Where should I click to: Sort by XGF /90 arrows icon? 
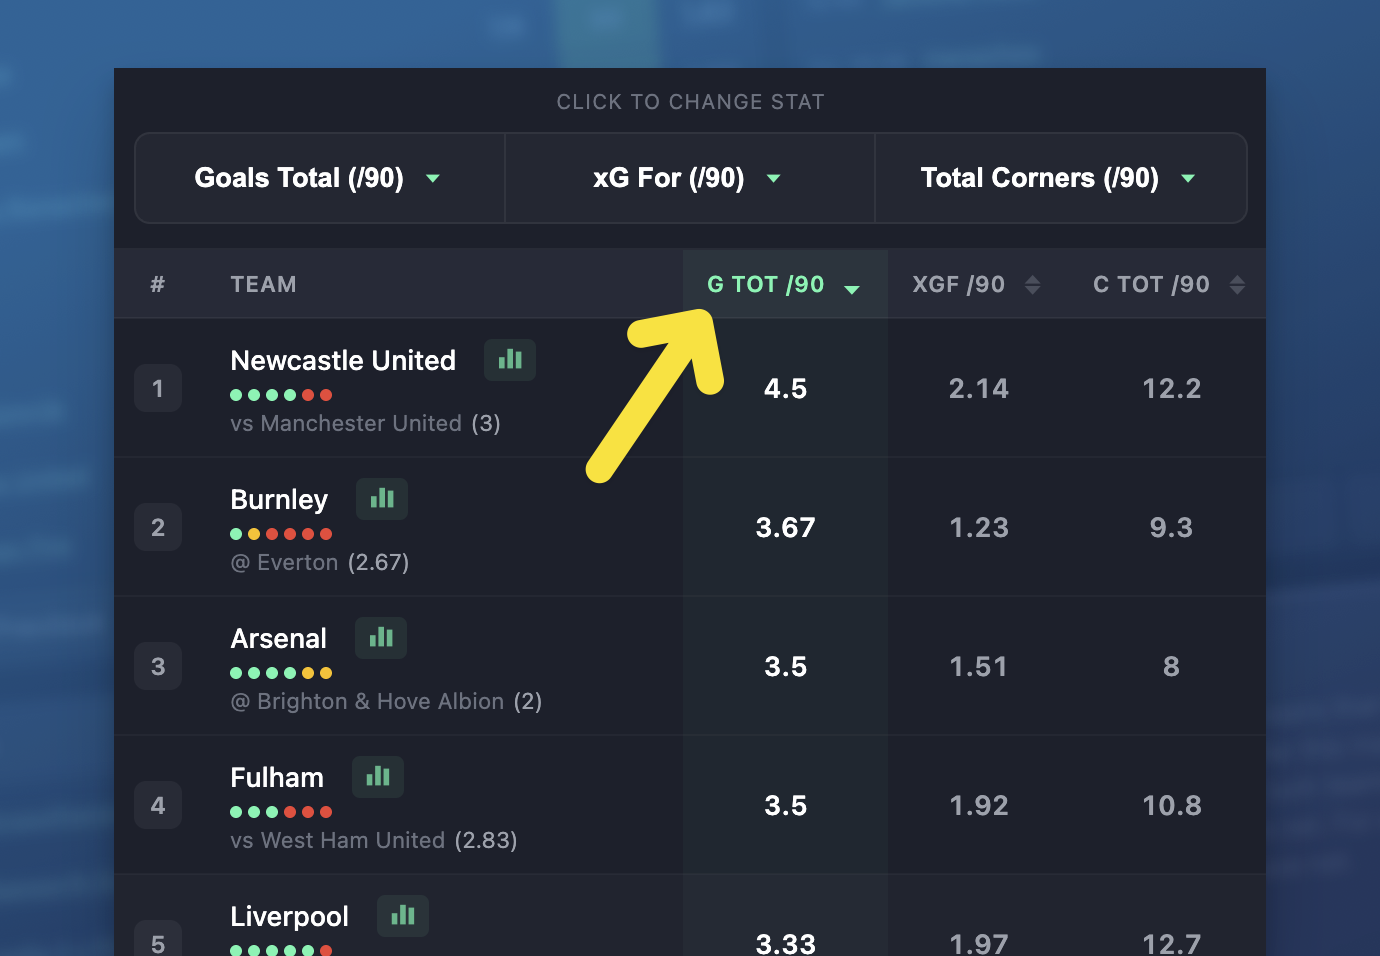tap(1033, 285)
